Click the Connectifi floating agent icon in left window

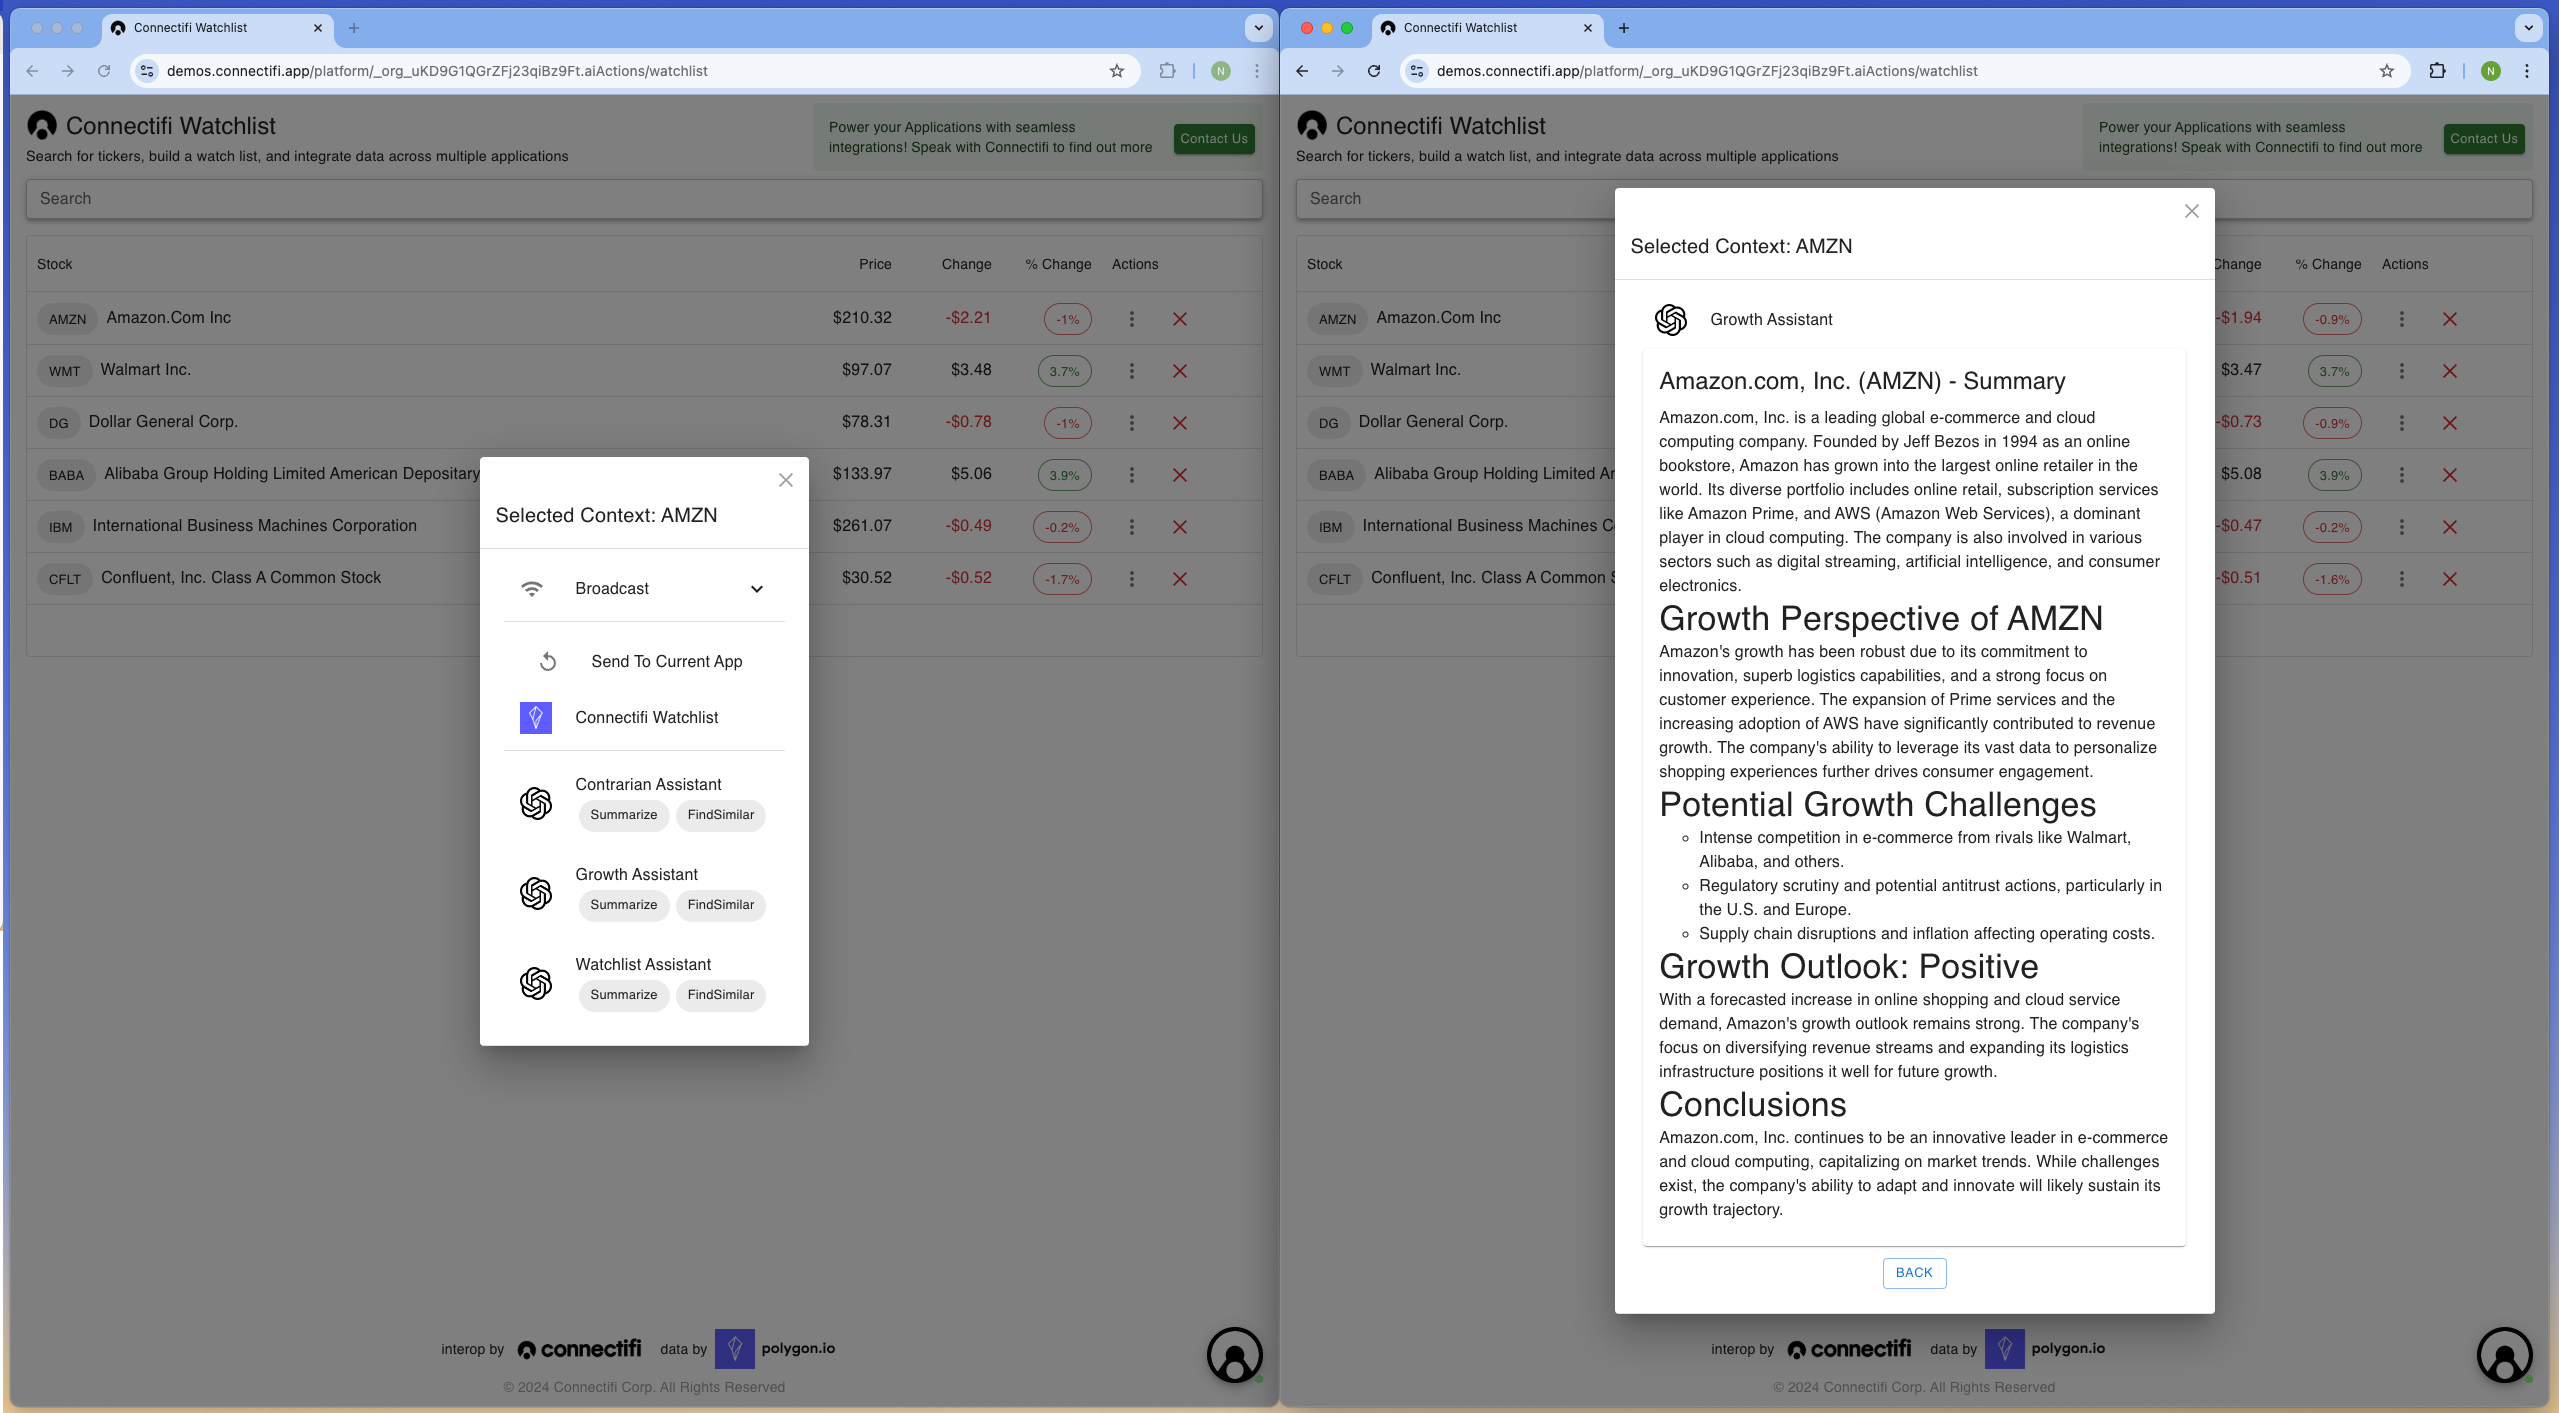pos(1234,1355)
